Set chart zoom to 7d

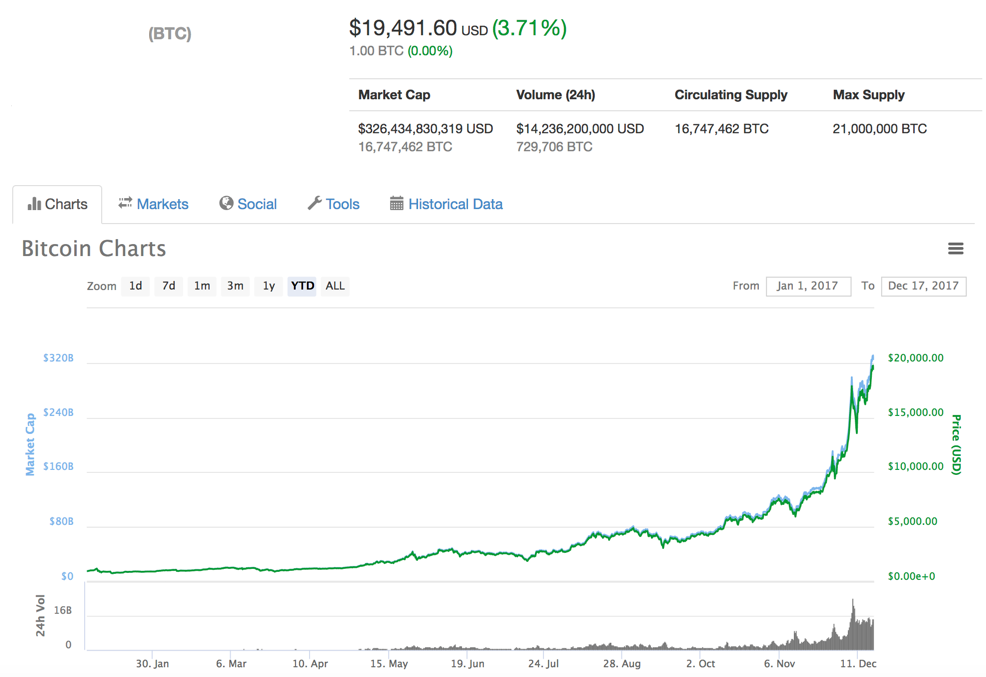coord(169,286)
